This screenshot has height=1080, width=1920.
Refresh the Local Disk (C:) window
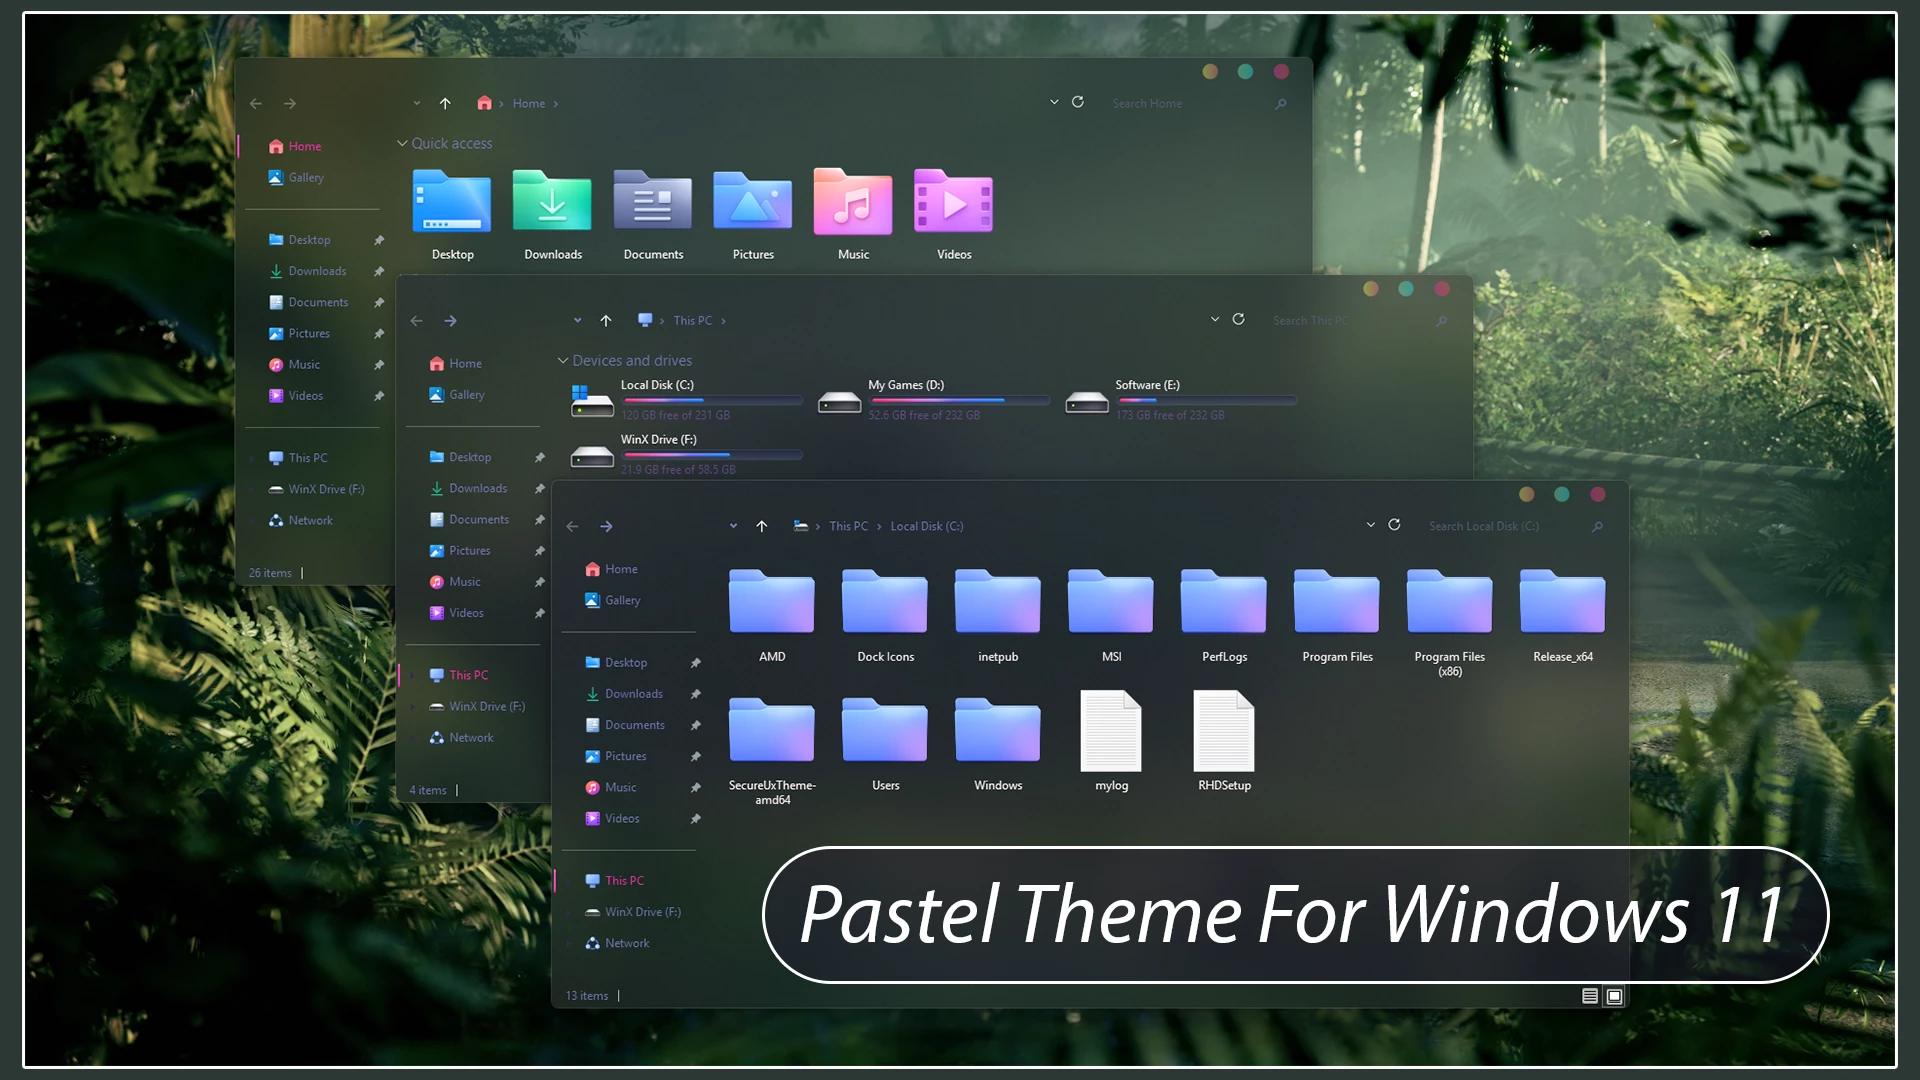pyautogui.click(x=1394, y=525)
